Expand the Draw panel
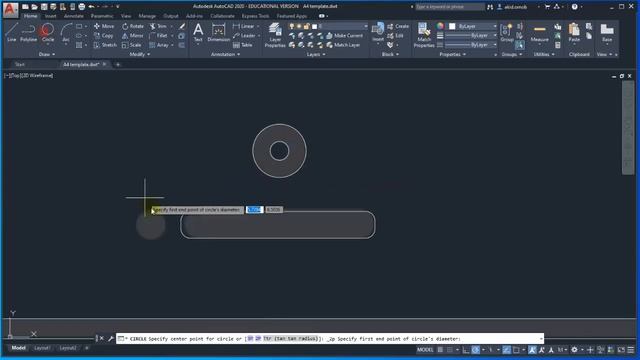640x360 pixels. tap(47, 54)
